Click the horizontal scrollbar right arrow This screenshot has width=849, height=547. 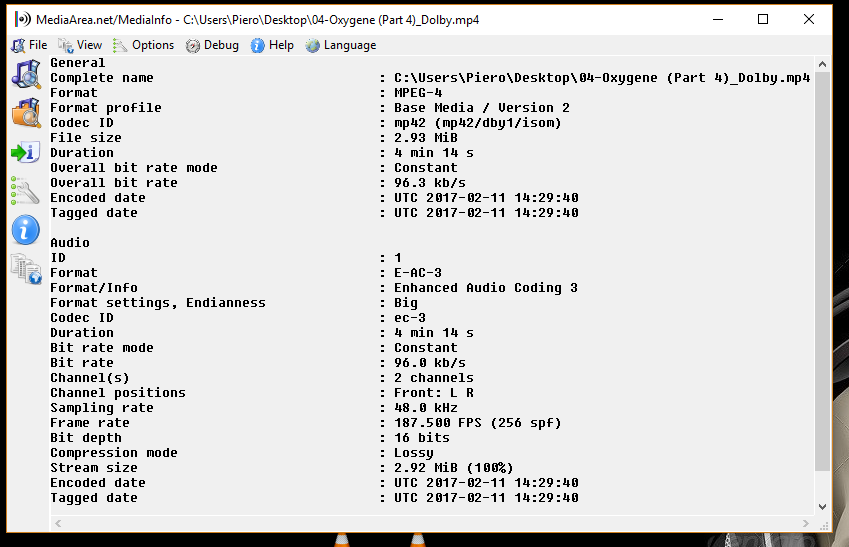click(806, 523)
